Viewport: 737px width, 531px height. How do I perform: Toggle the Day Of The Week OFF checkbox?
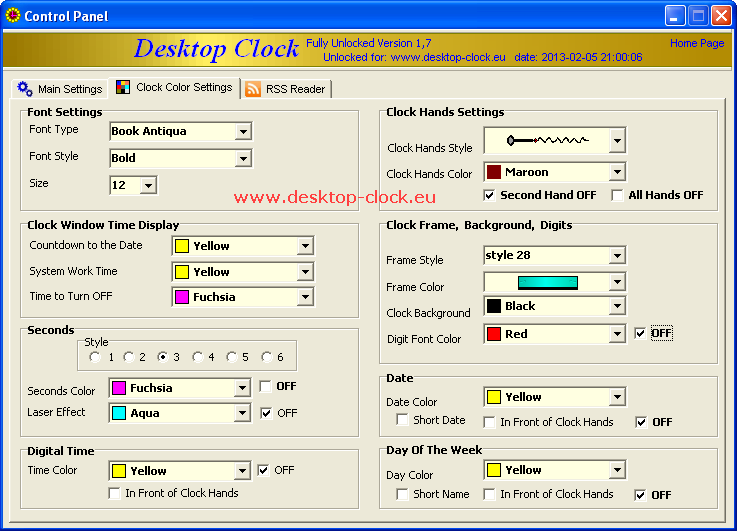(640, 495)
